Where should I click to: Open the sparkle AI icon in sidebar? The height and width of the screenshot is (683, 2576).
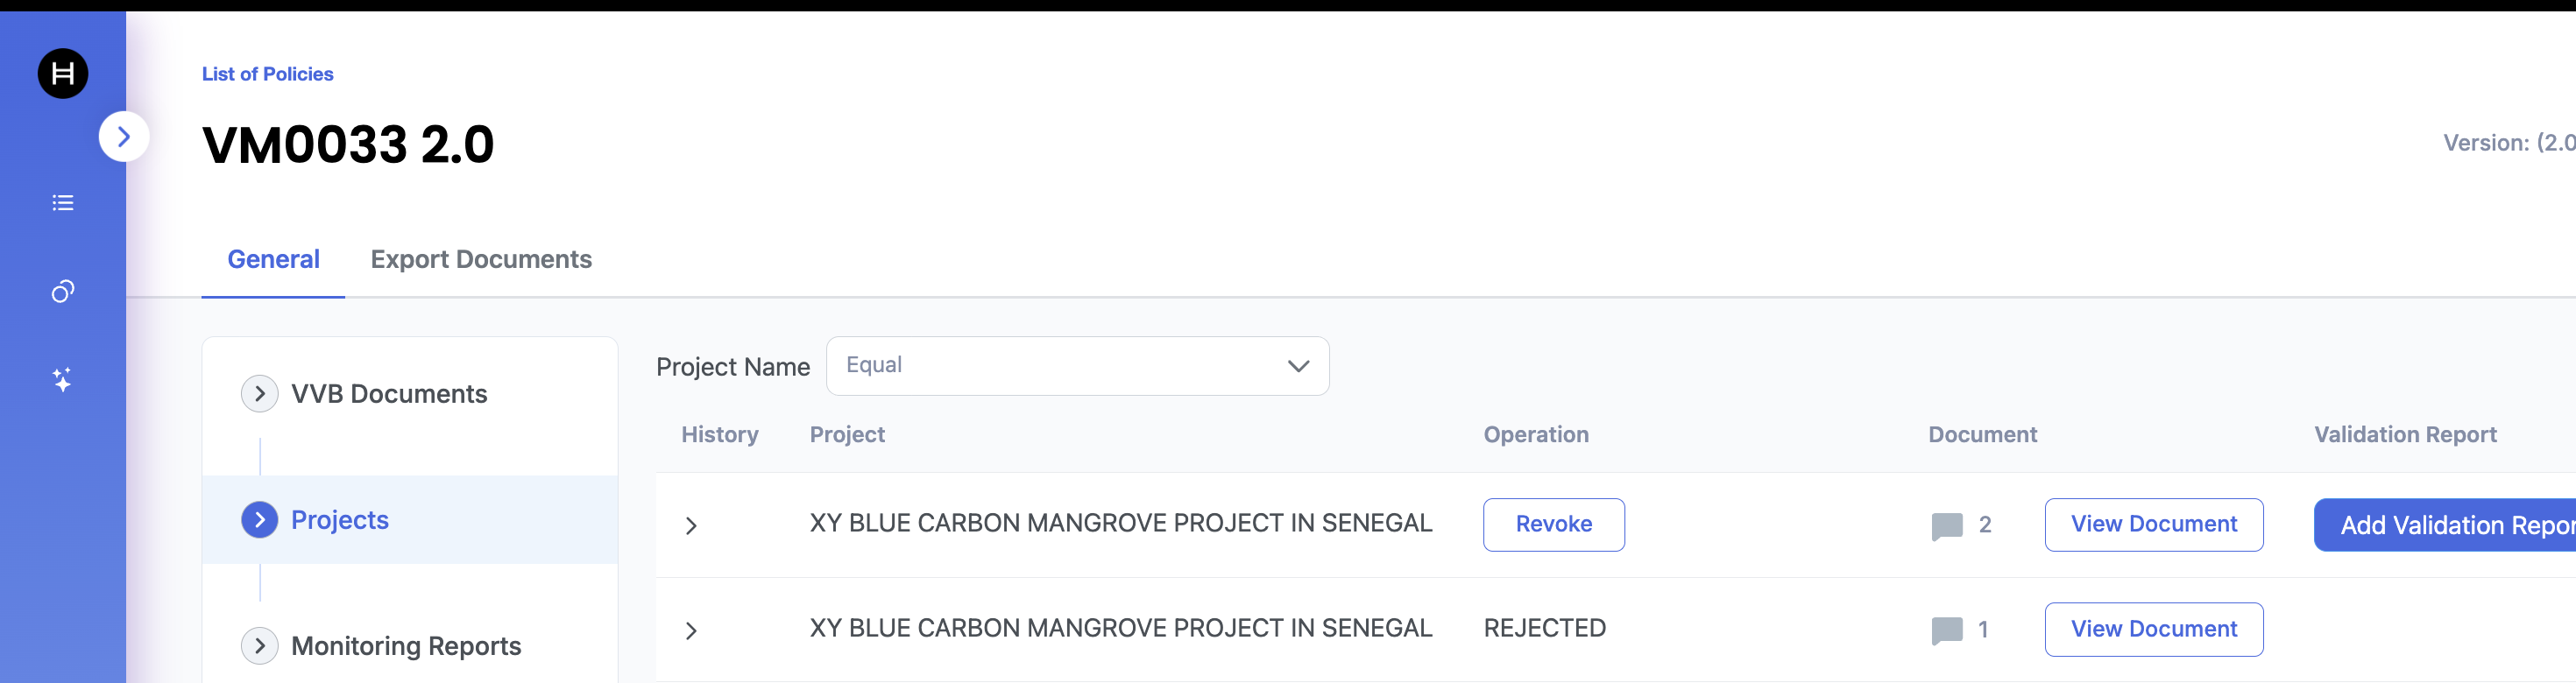[x=63, y=380]
